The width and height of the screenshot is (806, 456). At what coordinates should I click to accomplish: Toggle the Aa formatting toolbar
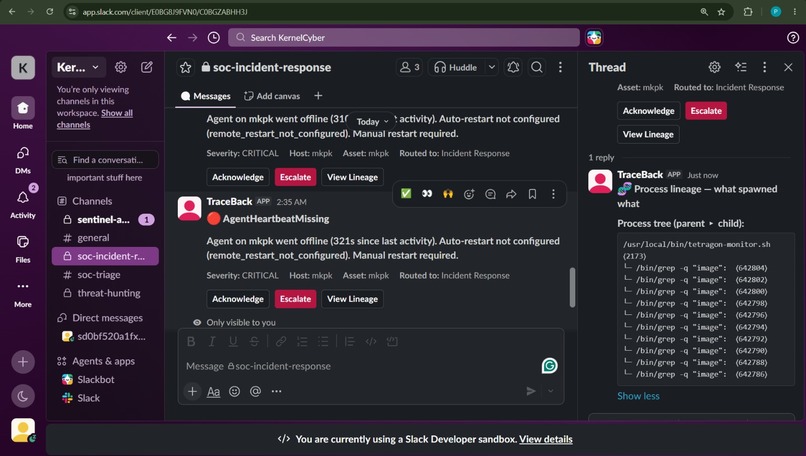click(213, 392)
